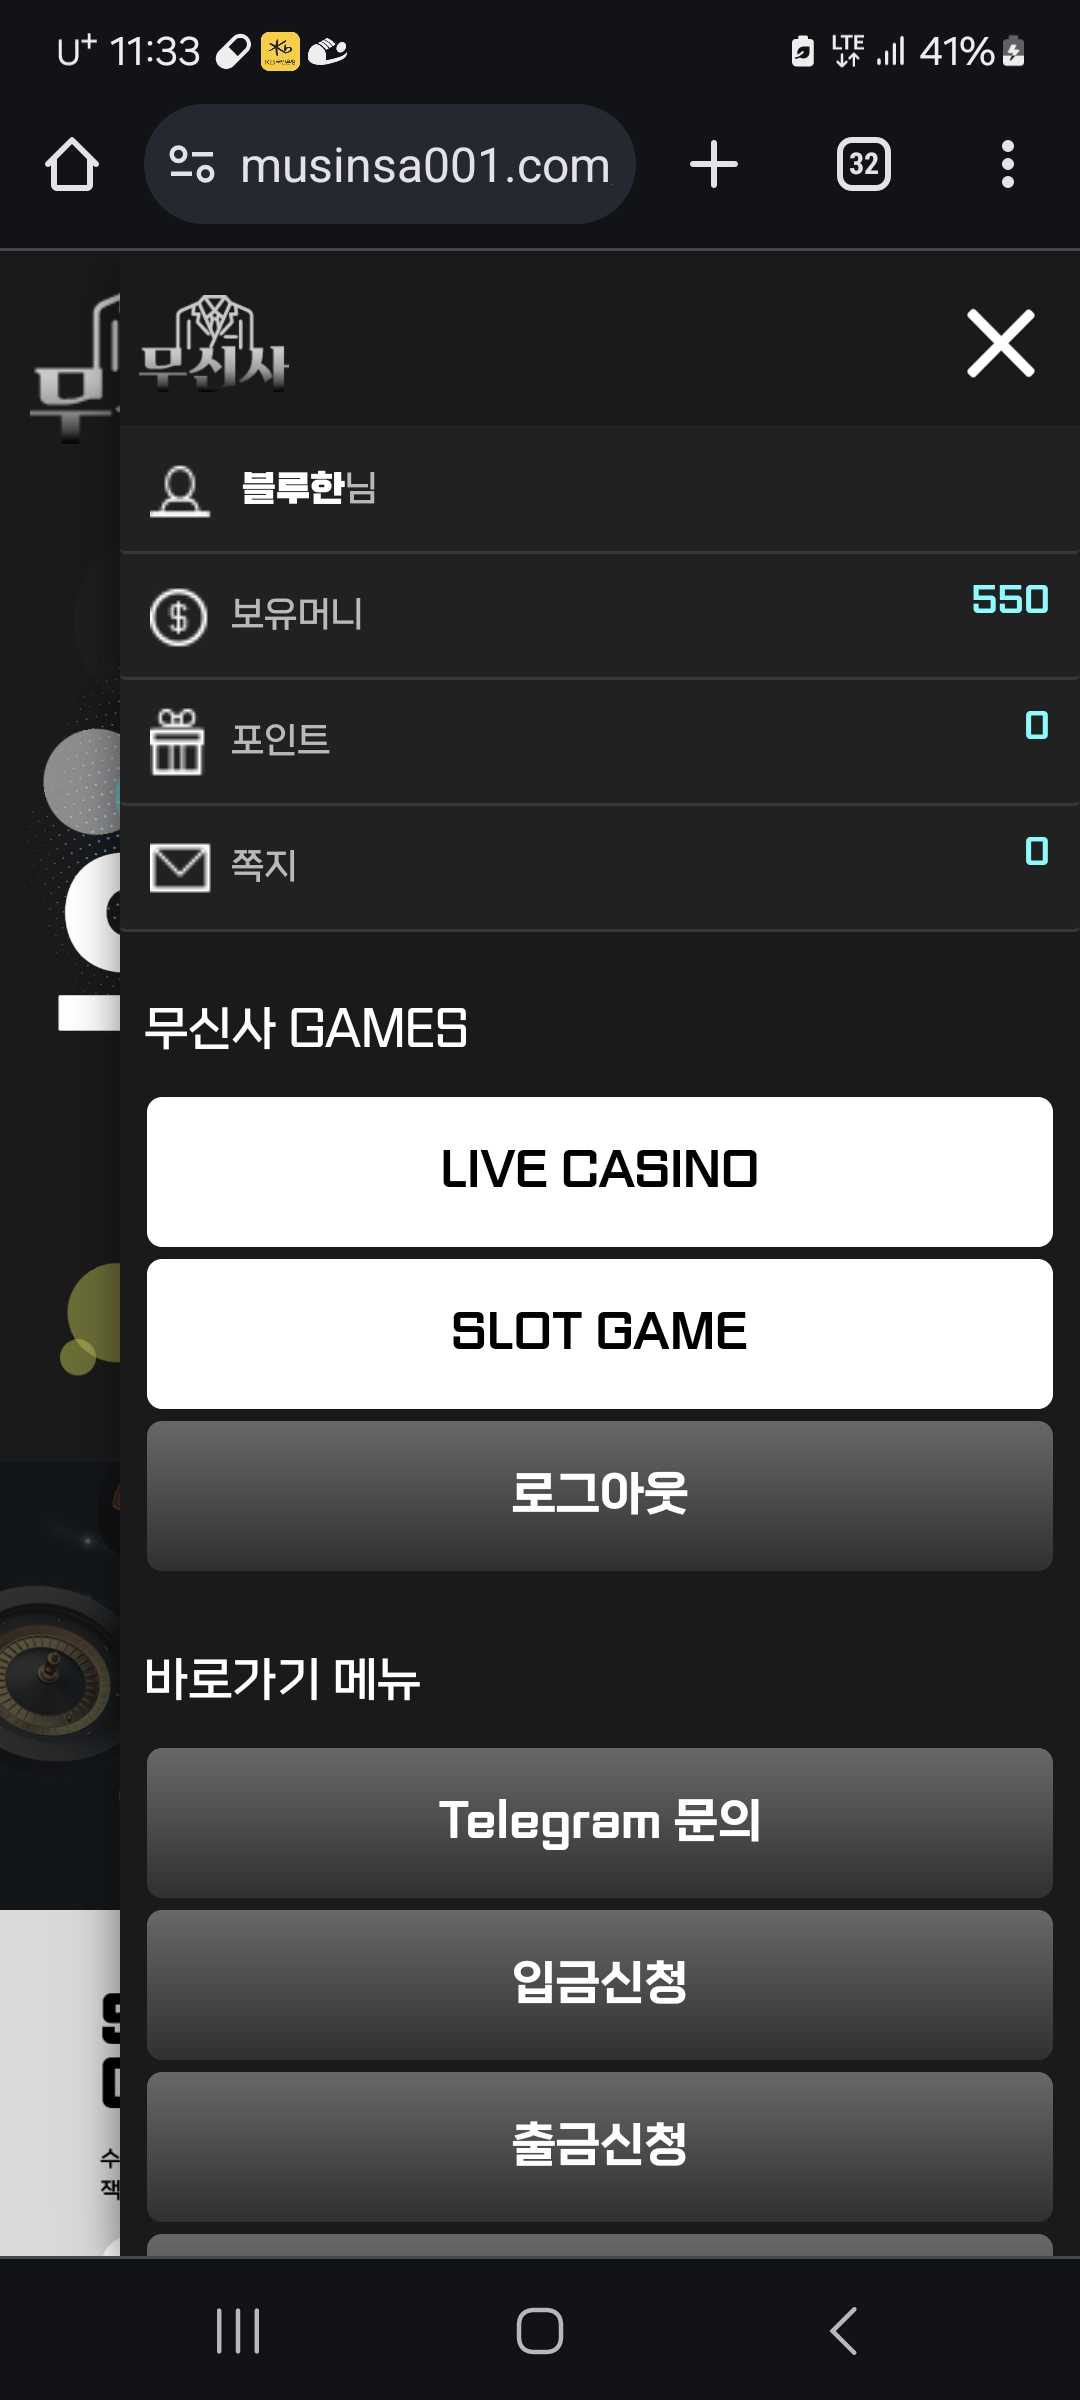Viewport: 1080px width, 2400px height.
Task: Tap the site settings icon in the address bar
Action: (x=191, y=164)
